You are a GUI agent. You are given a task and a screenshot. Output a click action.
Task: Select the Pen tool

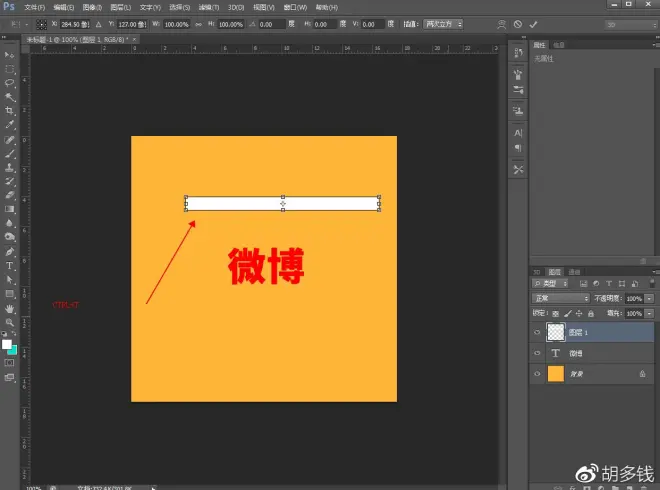pos(9,252)
